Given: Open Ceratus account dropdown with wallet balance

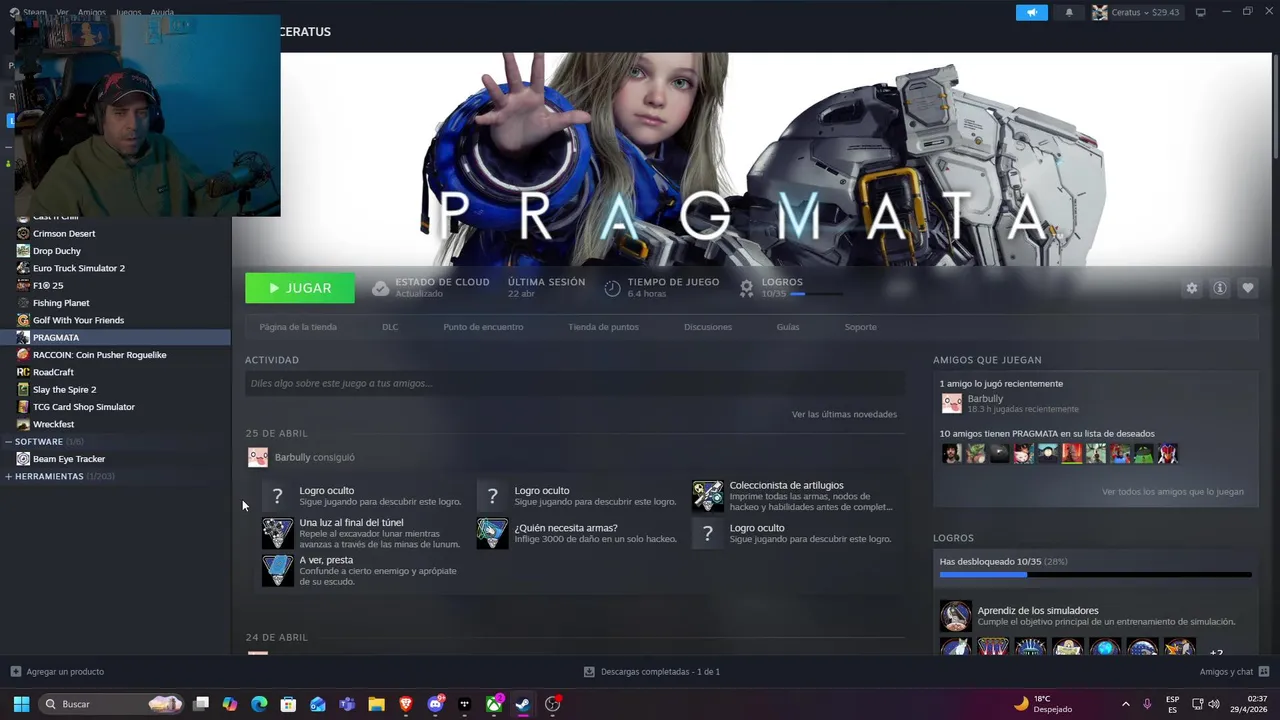Looking at the screenshot, I should (1137, 12).
